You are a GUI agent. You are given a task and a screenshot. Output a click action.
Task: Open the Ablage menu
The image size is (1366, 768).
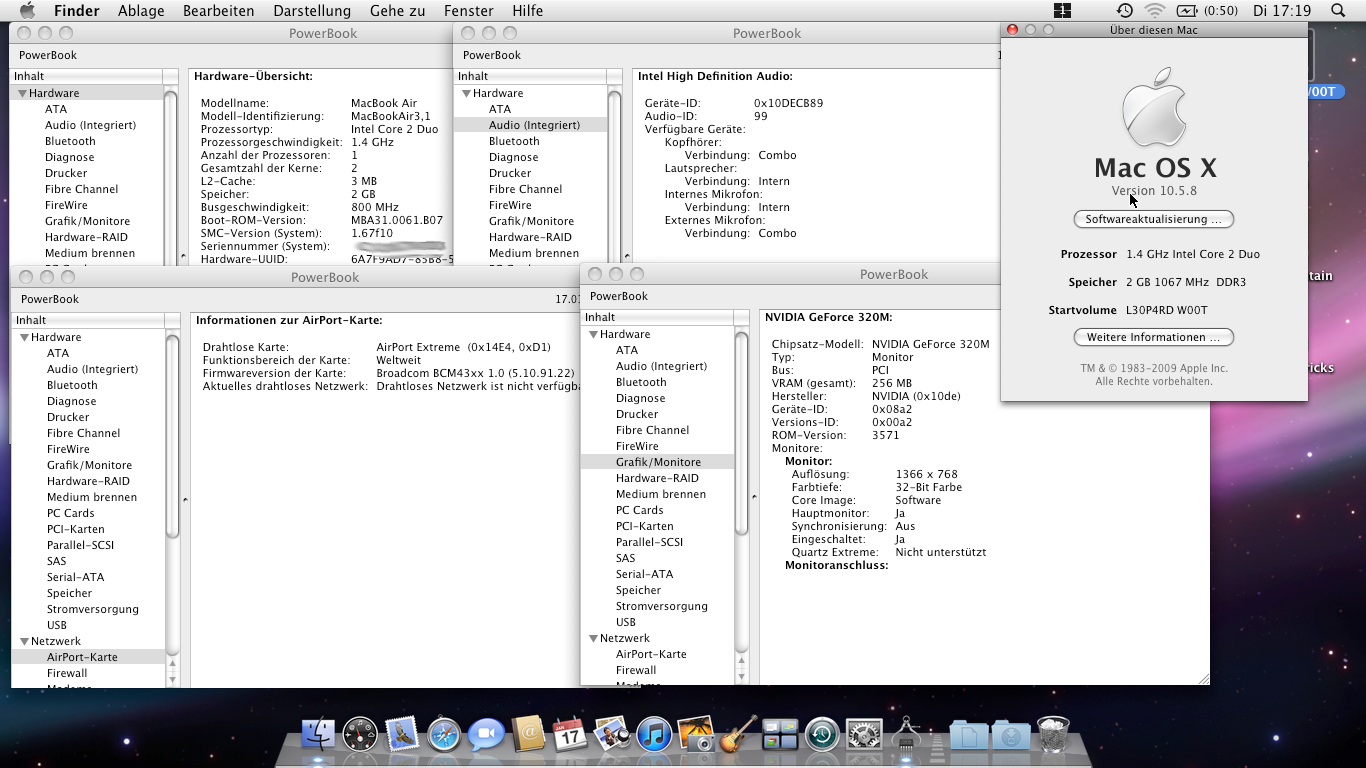pyautogui.click(x=141, y=11)
